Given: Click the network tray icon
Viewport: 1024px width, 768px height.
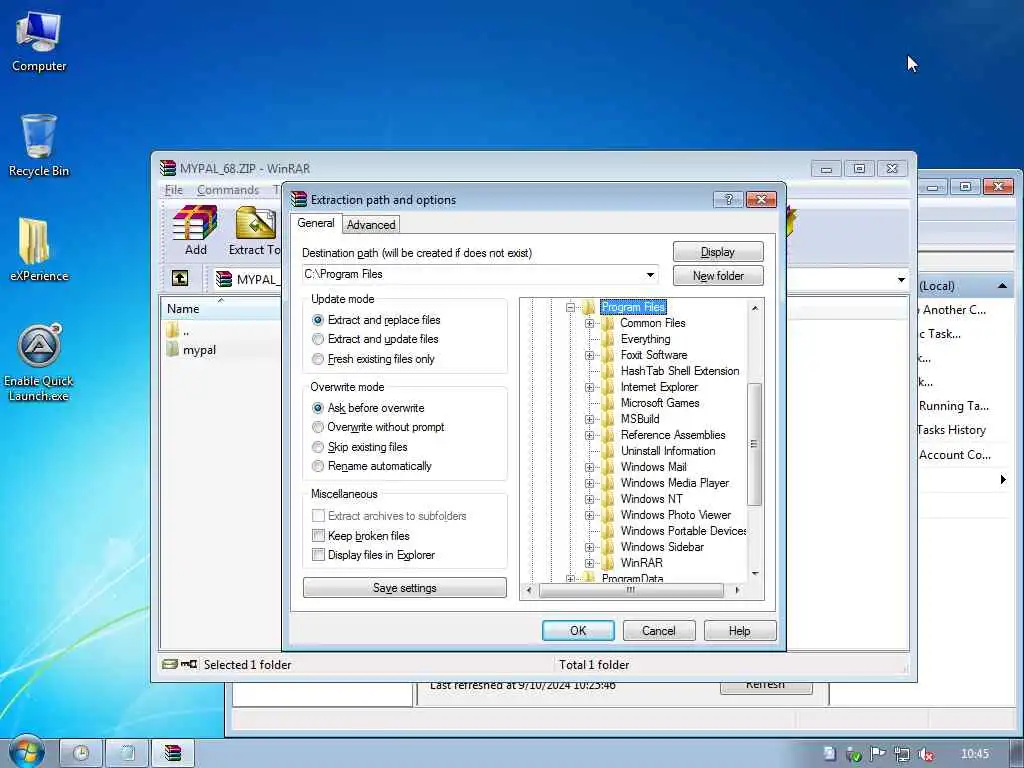Looking at the screenshot, I should click(x=901, y=754).
